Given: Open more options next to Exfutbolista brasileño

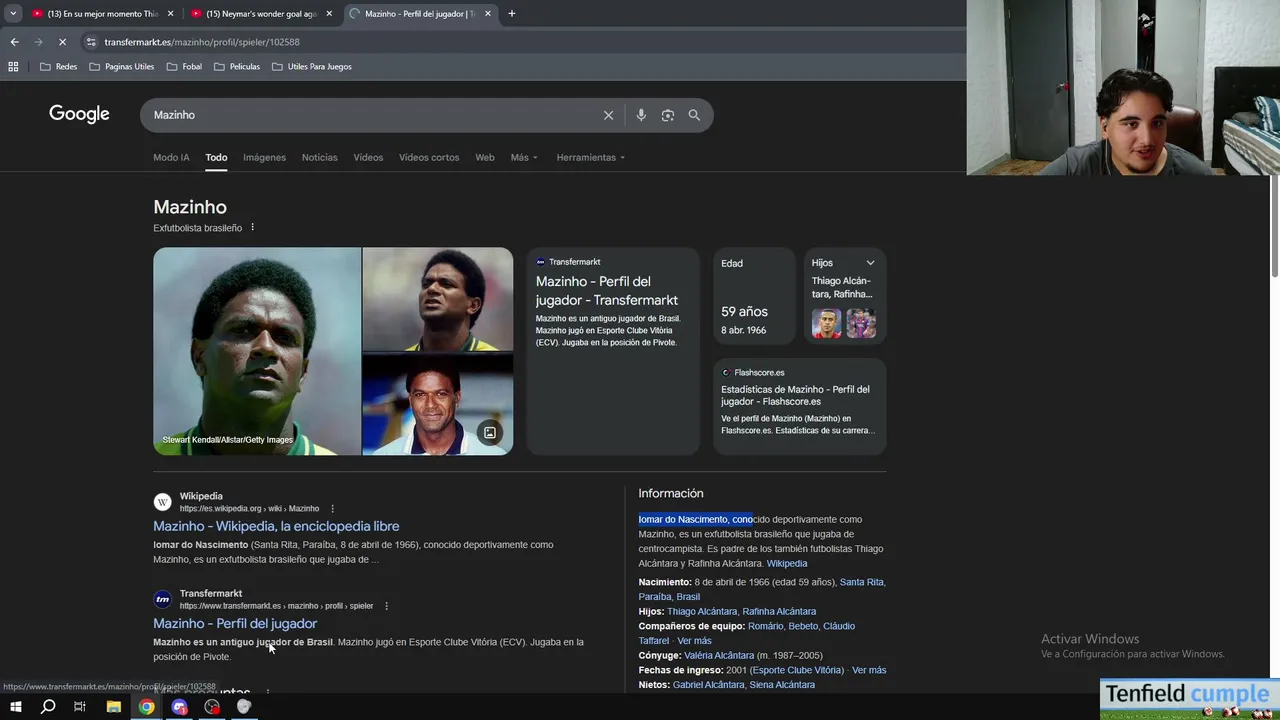Looking at the screenshot, I should point(252,227).
